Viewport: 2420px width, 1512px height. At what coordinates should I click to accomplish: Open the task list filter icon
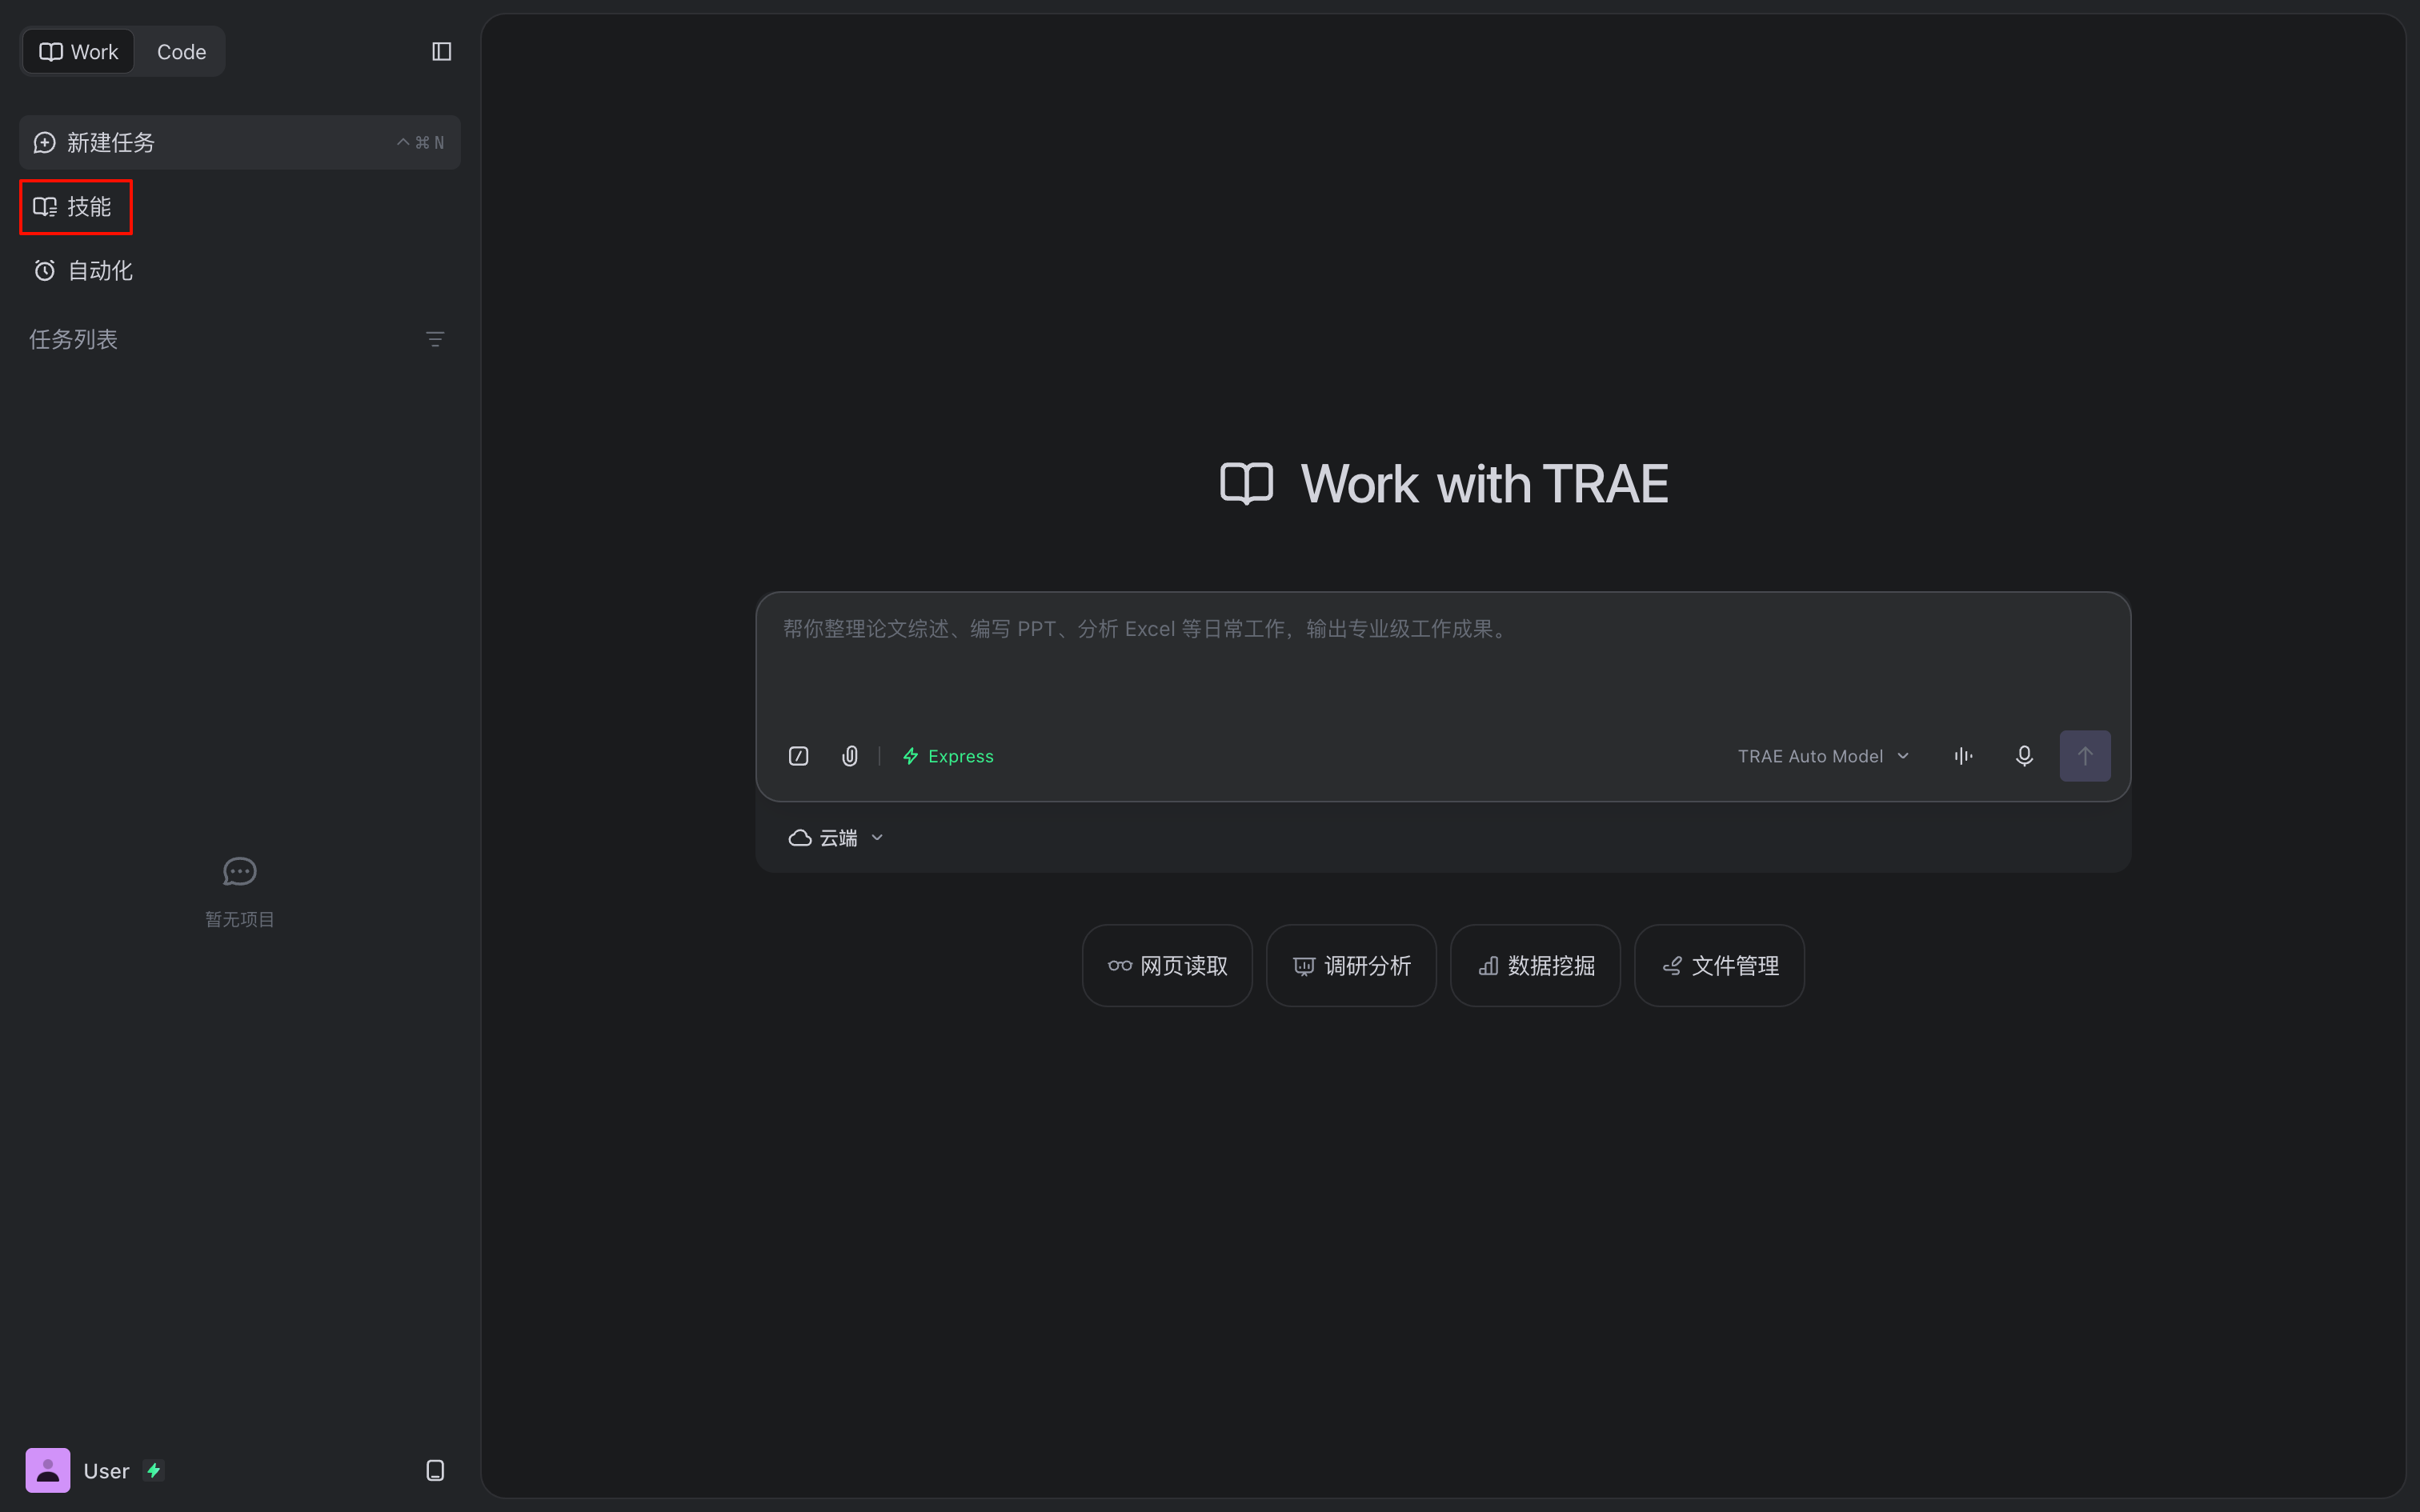(435, 340)
